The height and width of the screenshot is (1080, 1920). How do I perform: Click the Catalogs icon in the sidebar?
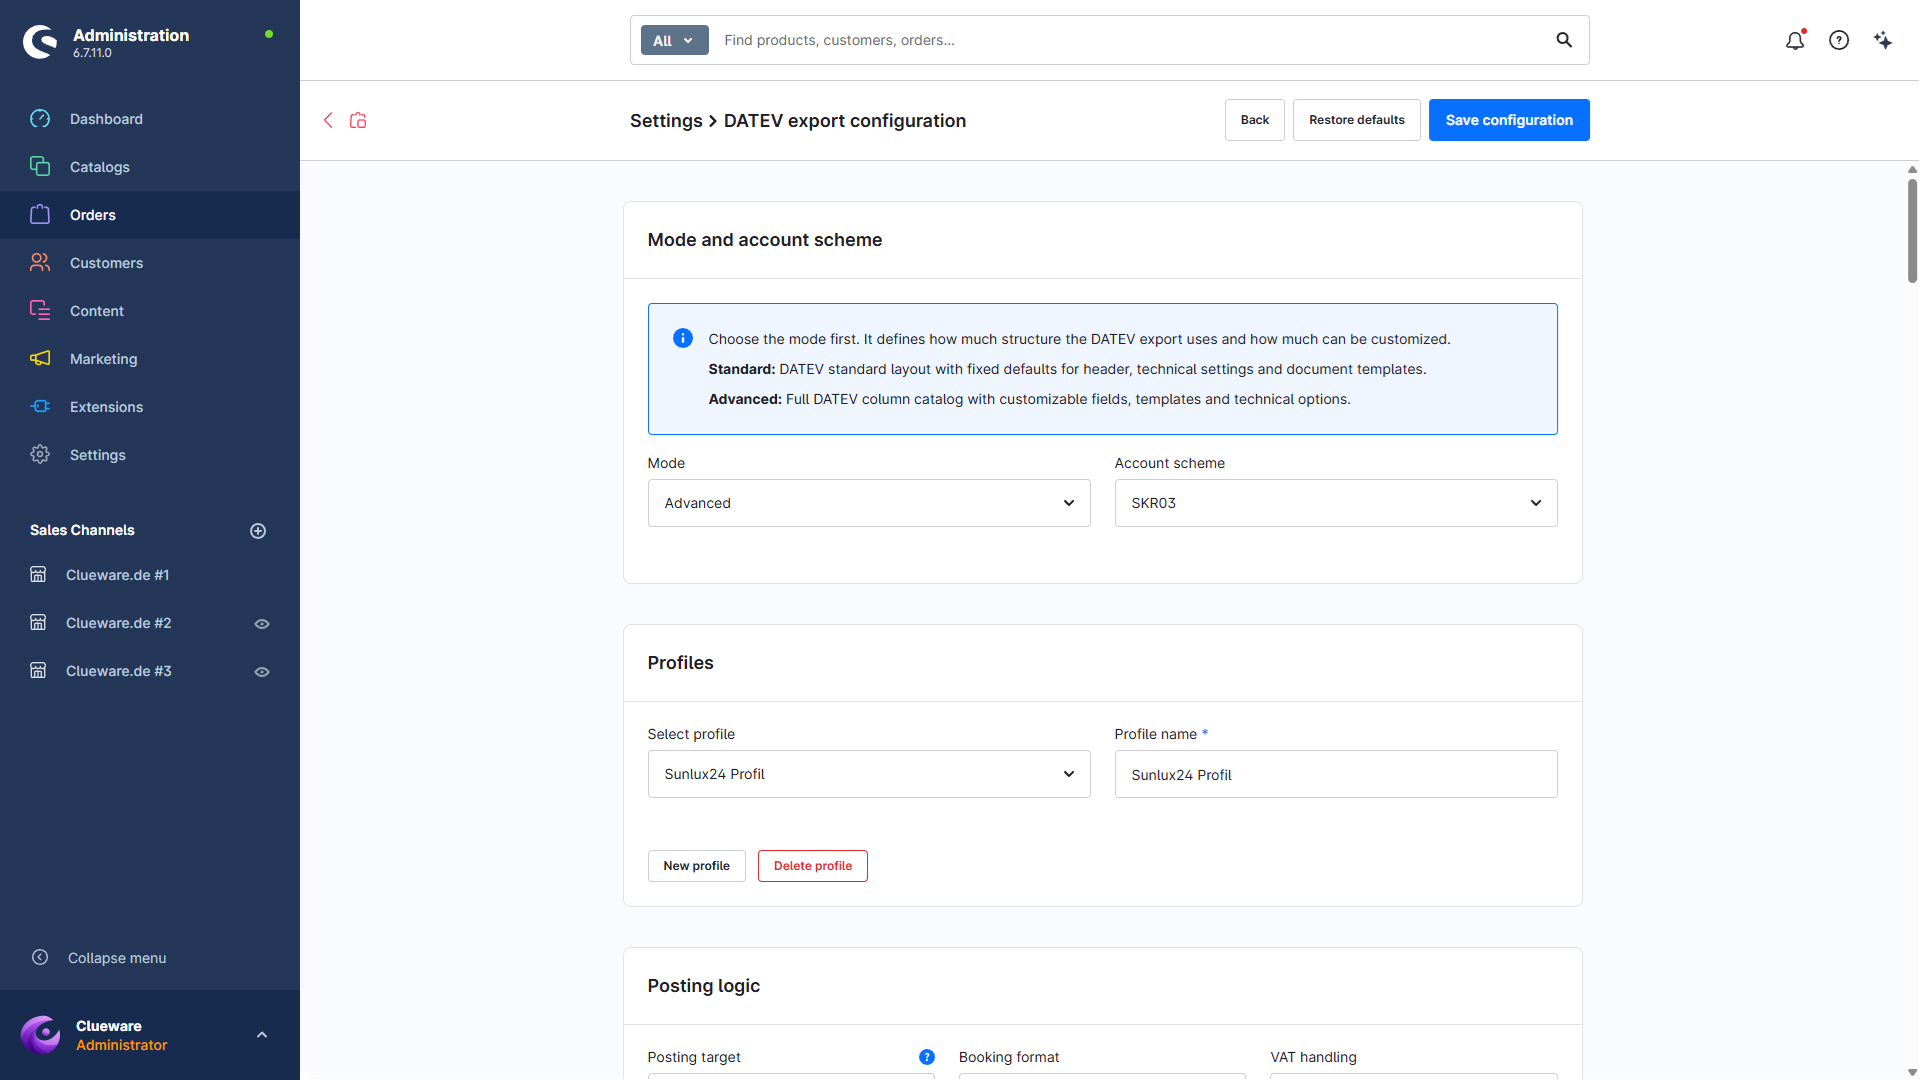coord(40,167)
